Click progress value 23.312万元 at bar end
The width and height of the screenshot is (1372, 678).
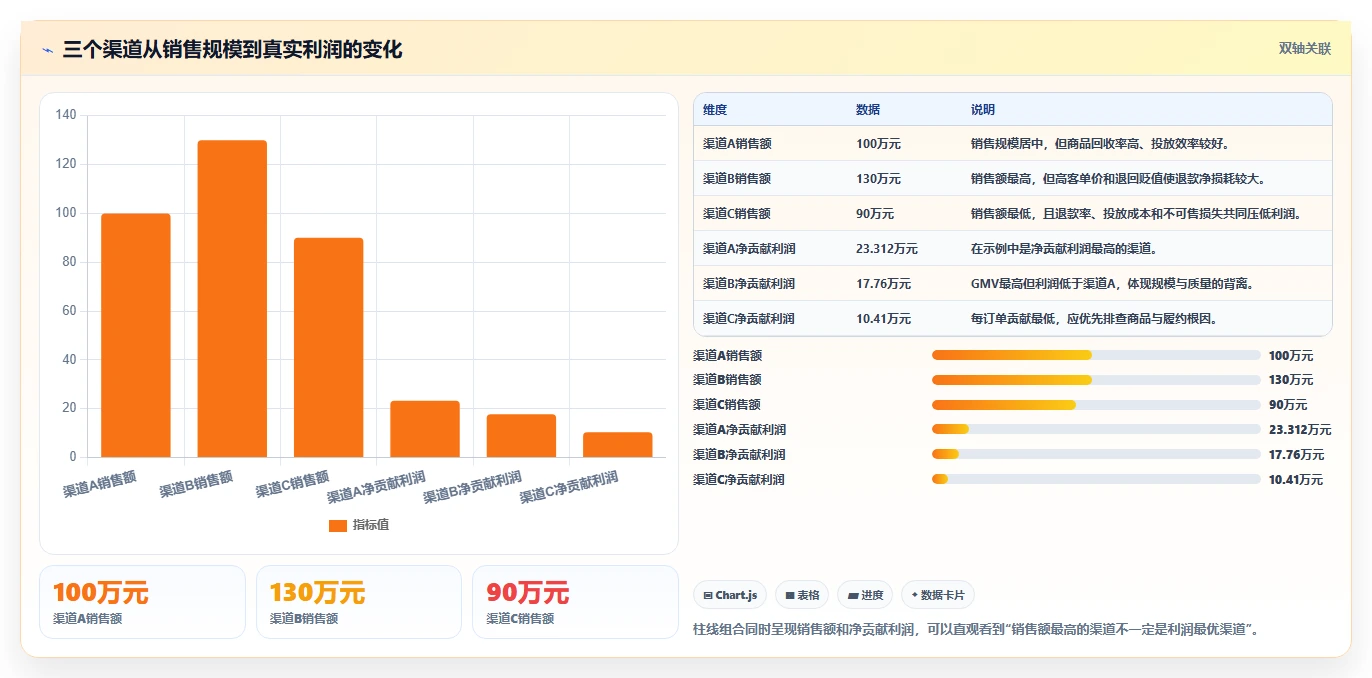point(1300,430)
